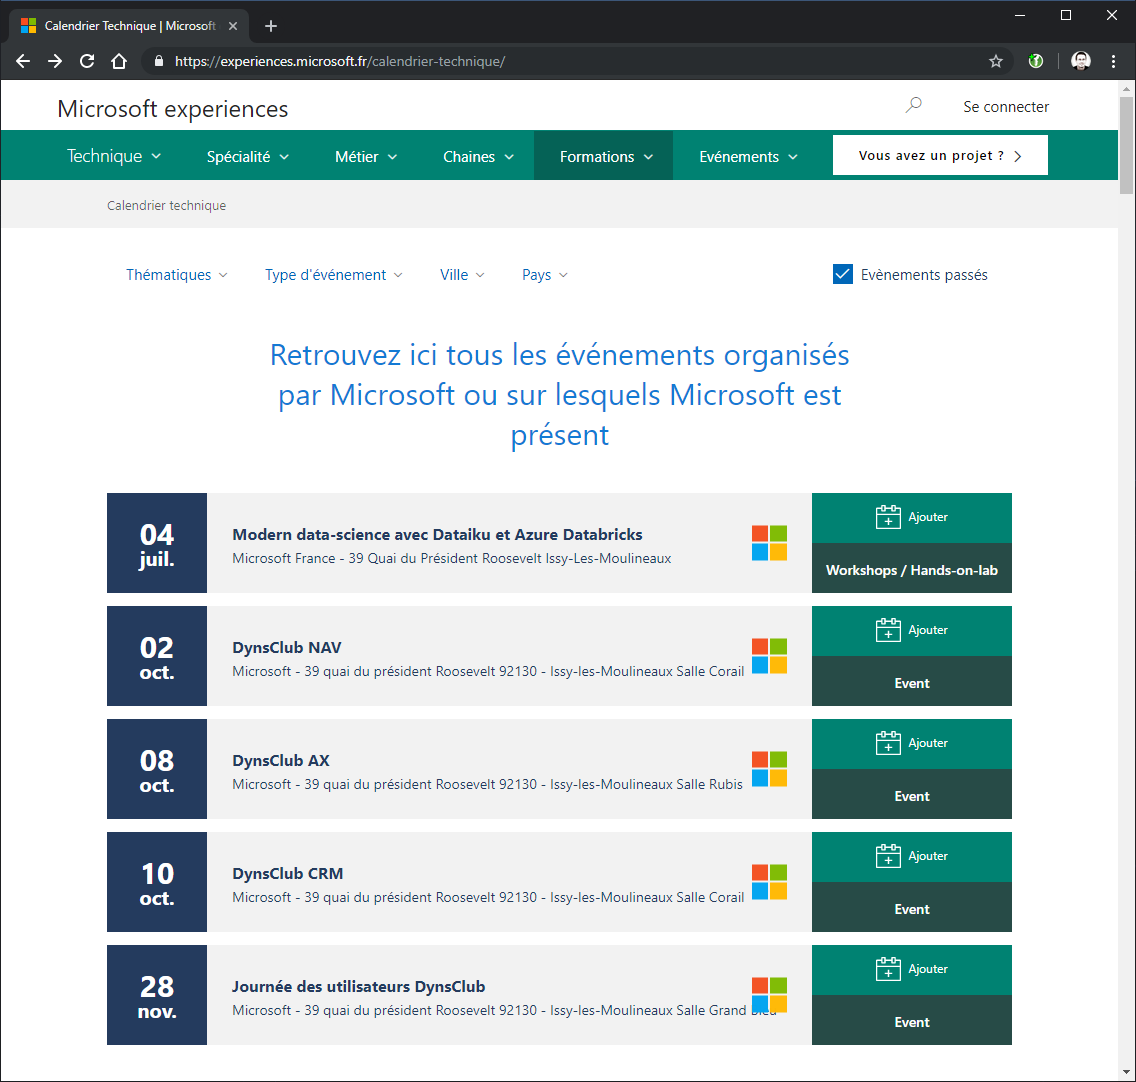Click the DynsClub AX Salle Rubis address
This screenshot has height=1082, width=1136.
click(x=487, y=785)
